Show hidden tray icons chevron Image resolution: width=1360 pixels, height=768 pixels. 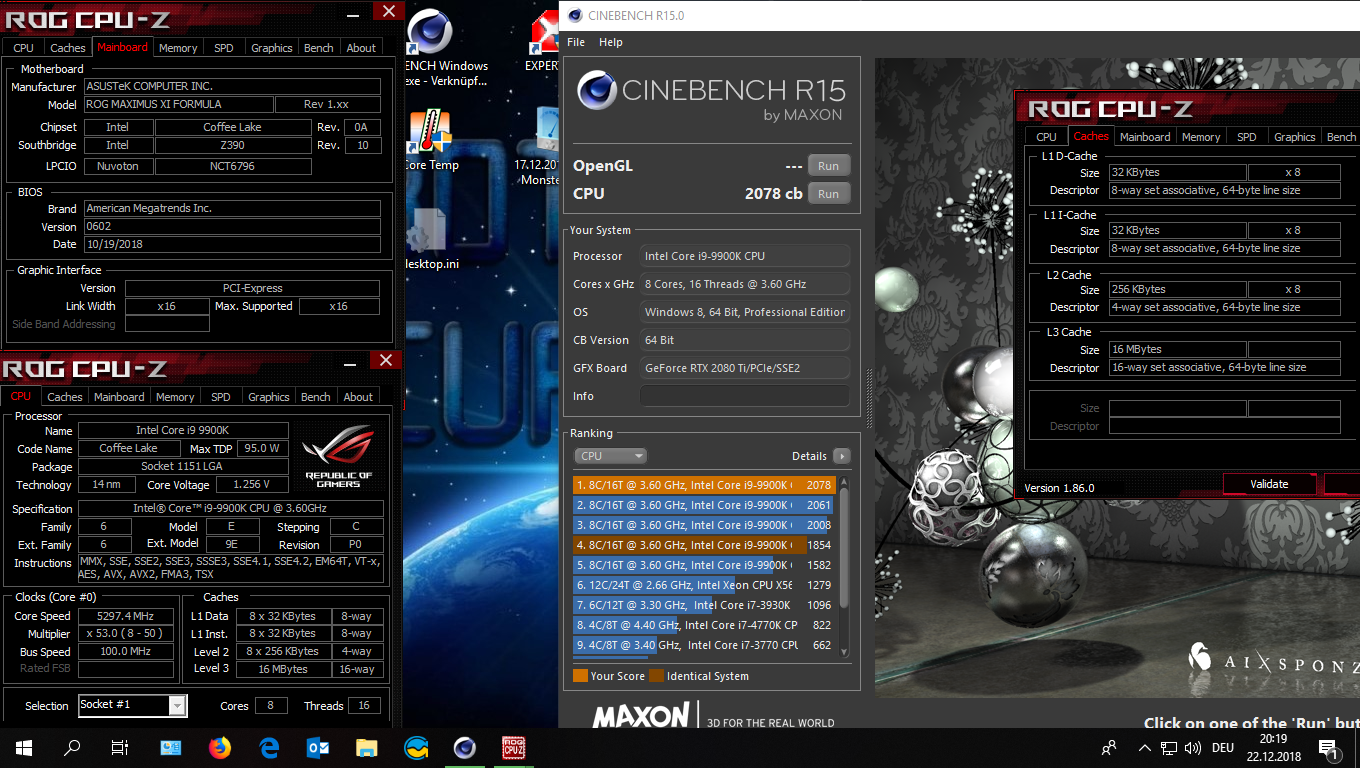click(1145, 747)
